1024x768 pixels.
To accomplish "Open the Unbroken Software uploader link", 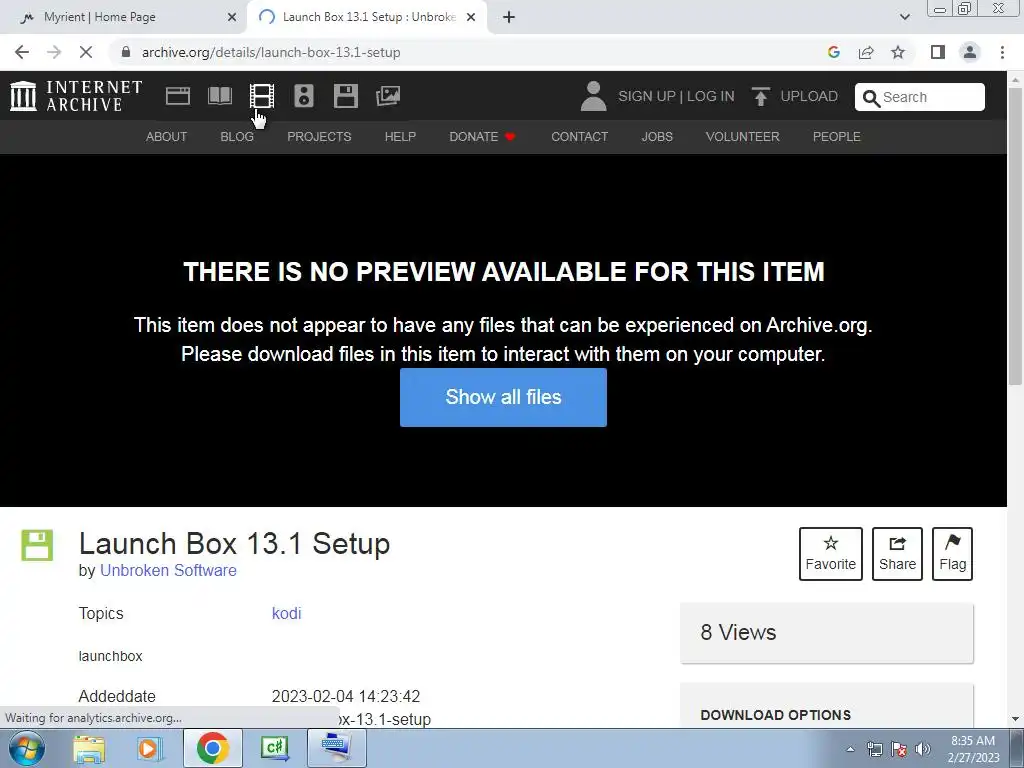I will coord(168,570).
